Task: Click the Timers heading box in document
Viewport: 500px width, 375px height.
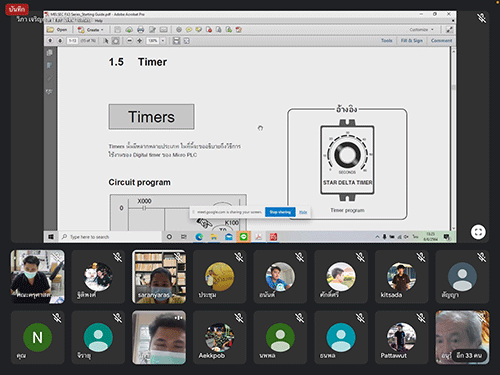Action: [151, 117]
